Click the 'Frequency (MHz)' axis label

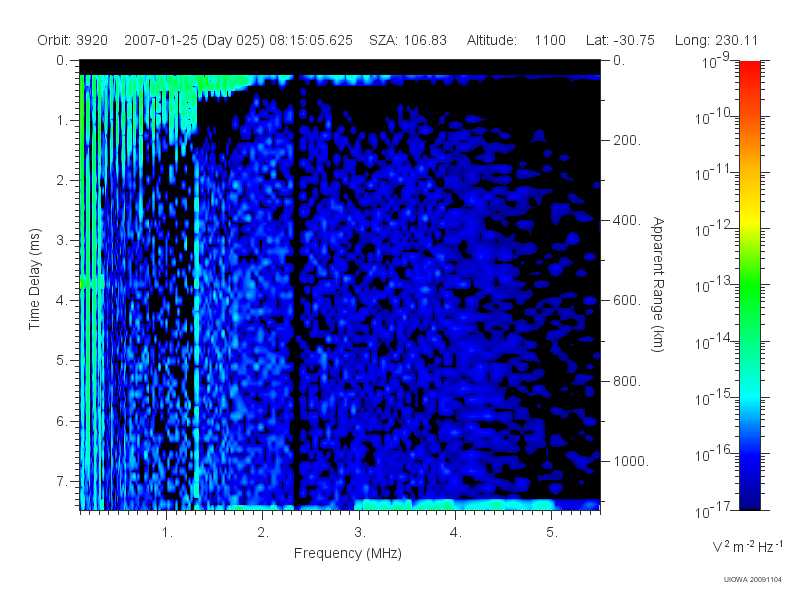(x=347, y=553)
